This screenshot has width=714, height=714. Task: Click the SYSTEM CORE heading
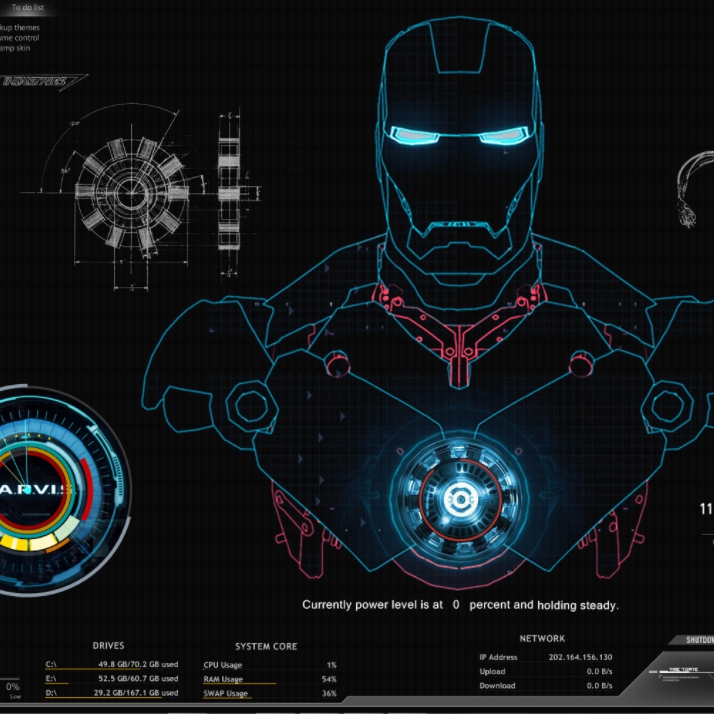[266, 647]
